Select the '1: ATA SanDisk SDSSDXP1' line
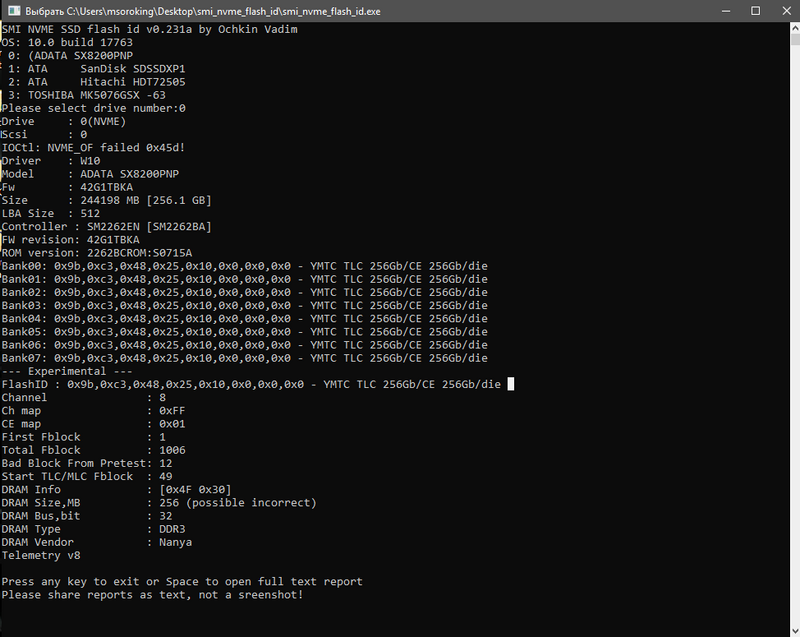This screenshot has width=800, height=637. tap(96, 69)
